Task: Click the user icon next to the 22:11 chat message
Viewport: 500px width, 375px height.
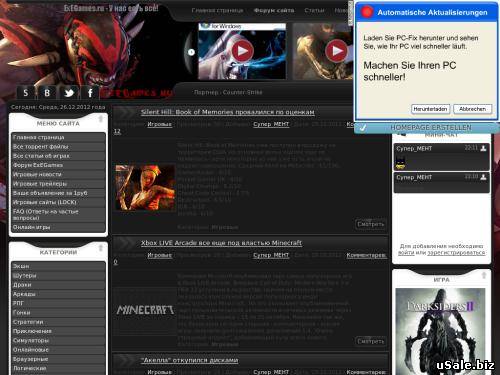Action: pyautogui.click(x=483, y=148)
